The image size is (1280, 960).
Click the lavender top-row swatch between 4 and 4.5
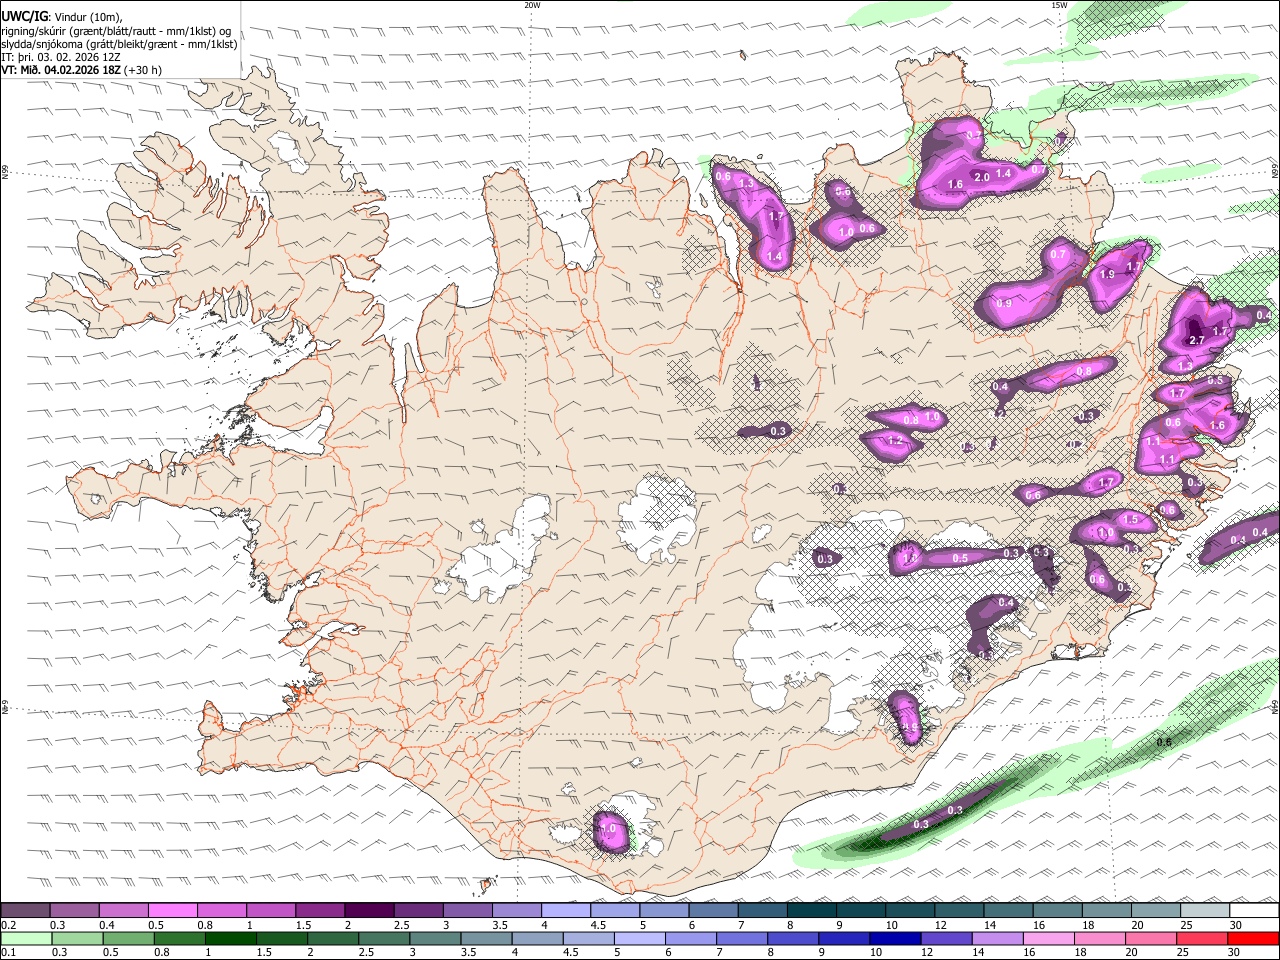[x=566, y=910]
